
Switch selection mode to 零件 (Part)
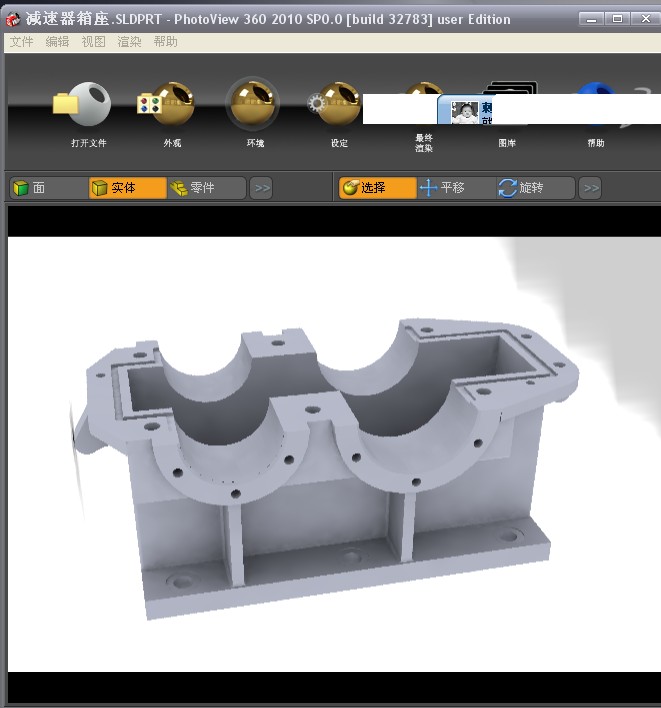point(206,188)
